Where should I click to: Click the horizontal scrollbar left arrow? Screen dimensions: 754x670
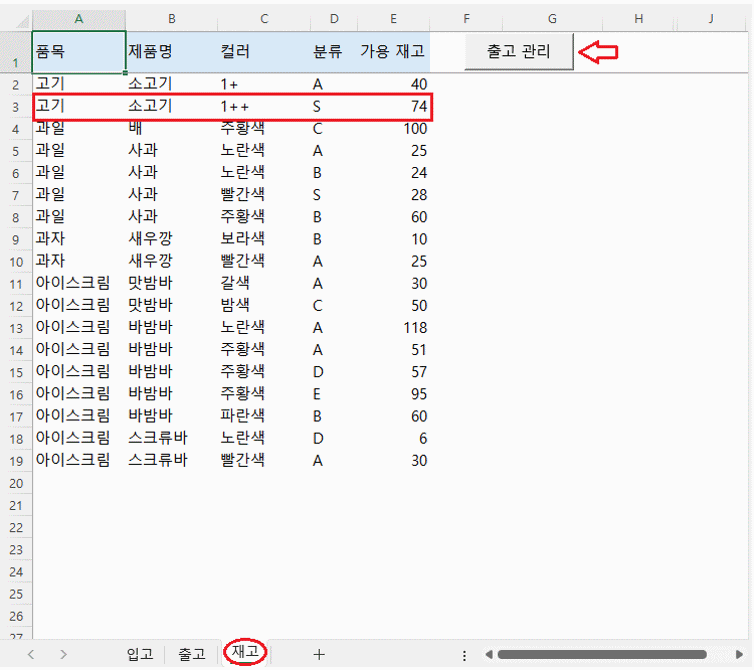click(x=490, y=655)
